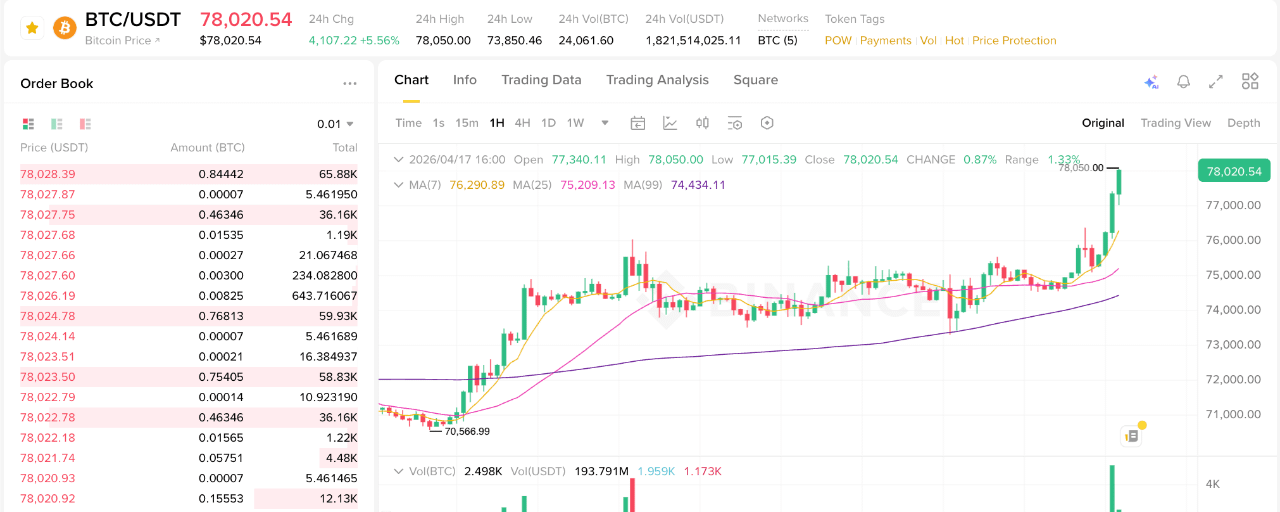Screen dimensions: 1280x512
Task: Click the POW token tag
Action: point(838,41)
